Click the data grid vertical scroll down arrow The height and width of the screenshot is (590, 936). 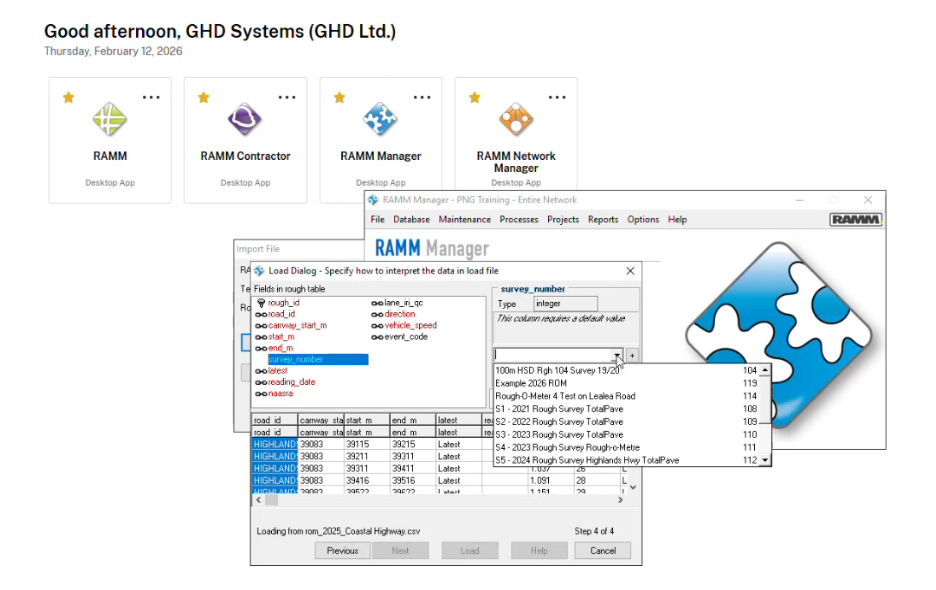tap(633, 487)
